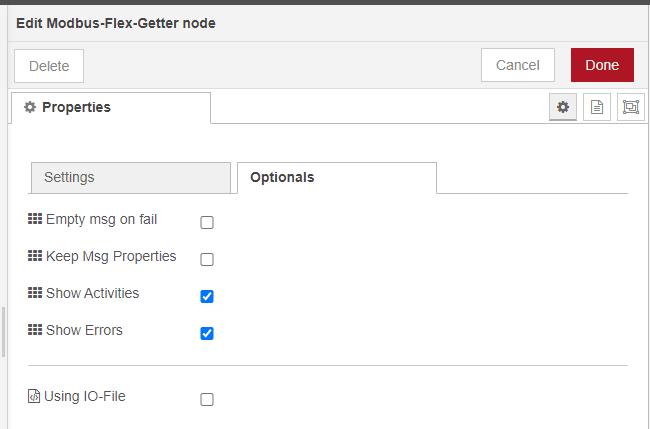The height and width of the screenshot is (429, 650).
Task: Click file code icon beside Using IO-File
Action: pyautogui.click(x=34, y=396)
